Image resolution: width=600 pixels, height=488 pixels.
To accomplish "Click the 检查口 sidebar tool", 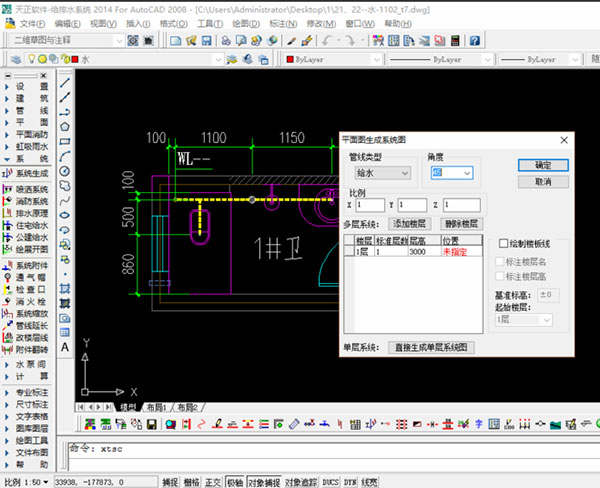I will coord(31,289).
